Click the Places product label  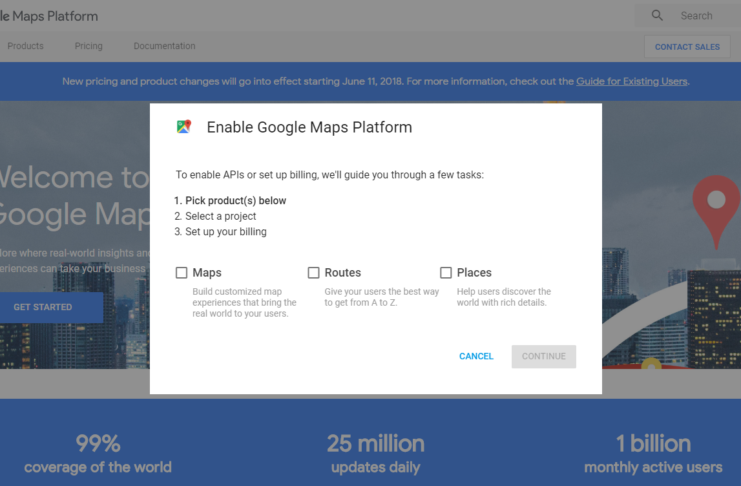(x=474, y=273)
